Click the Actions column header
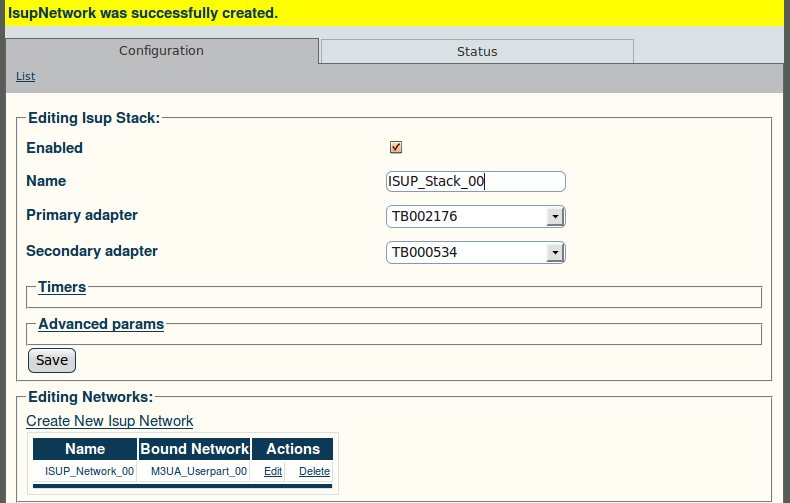790x503 pixels. pyautogui.click(x=293, y=449)
